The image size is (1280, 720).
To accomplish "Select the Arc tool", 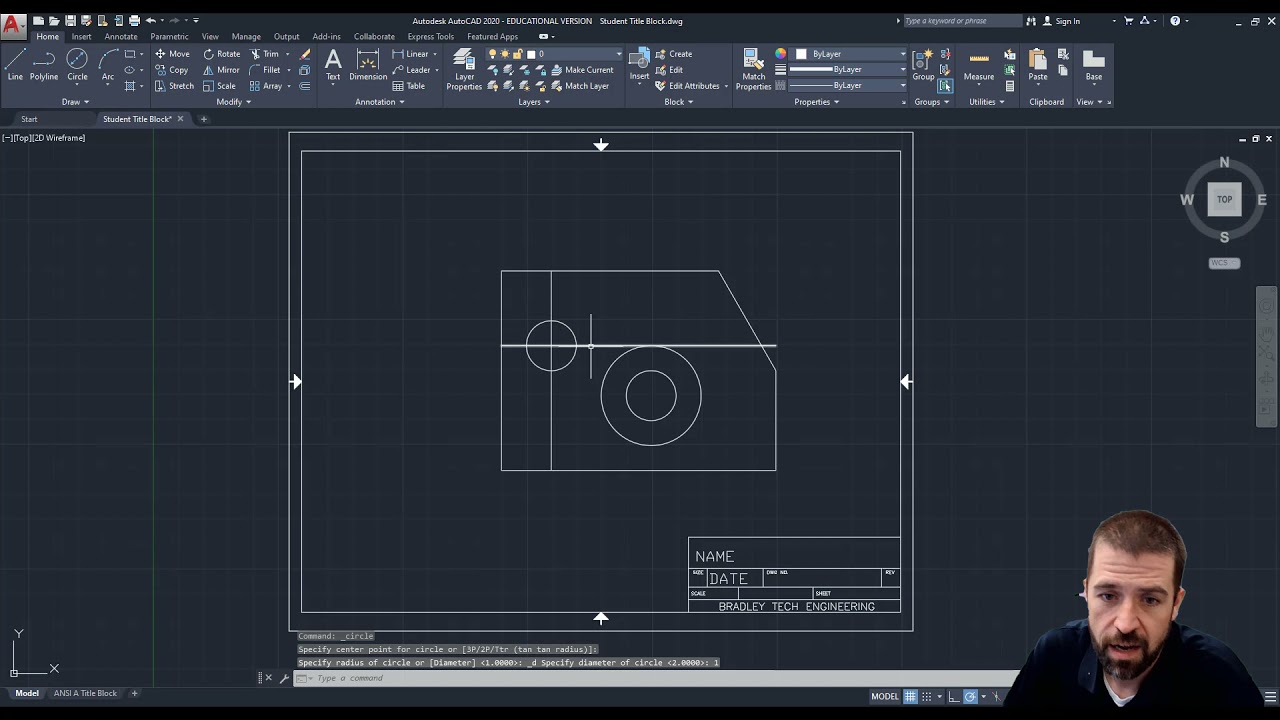I will tap(108, 64).
